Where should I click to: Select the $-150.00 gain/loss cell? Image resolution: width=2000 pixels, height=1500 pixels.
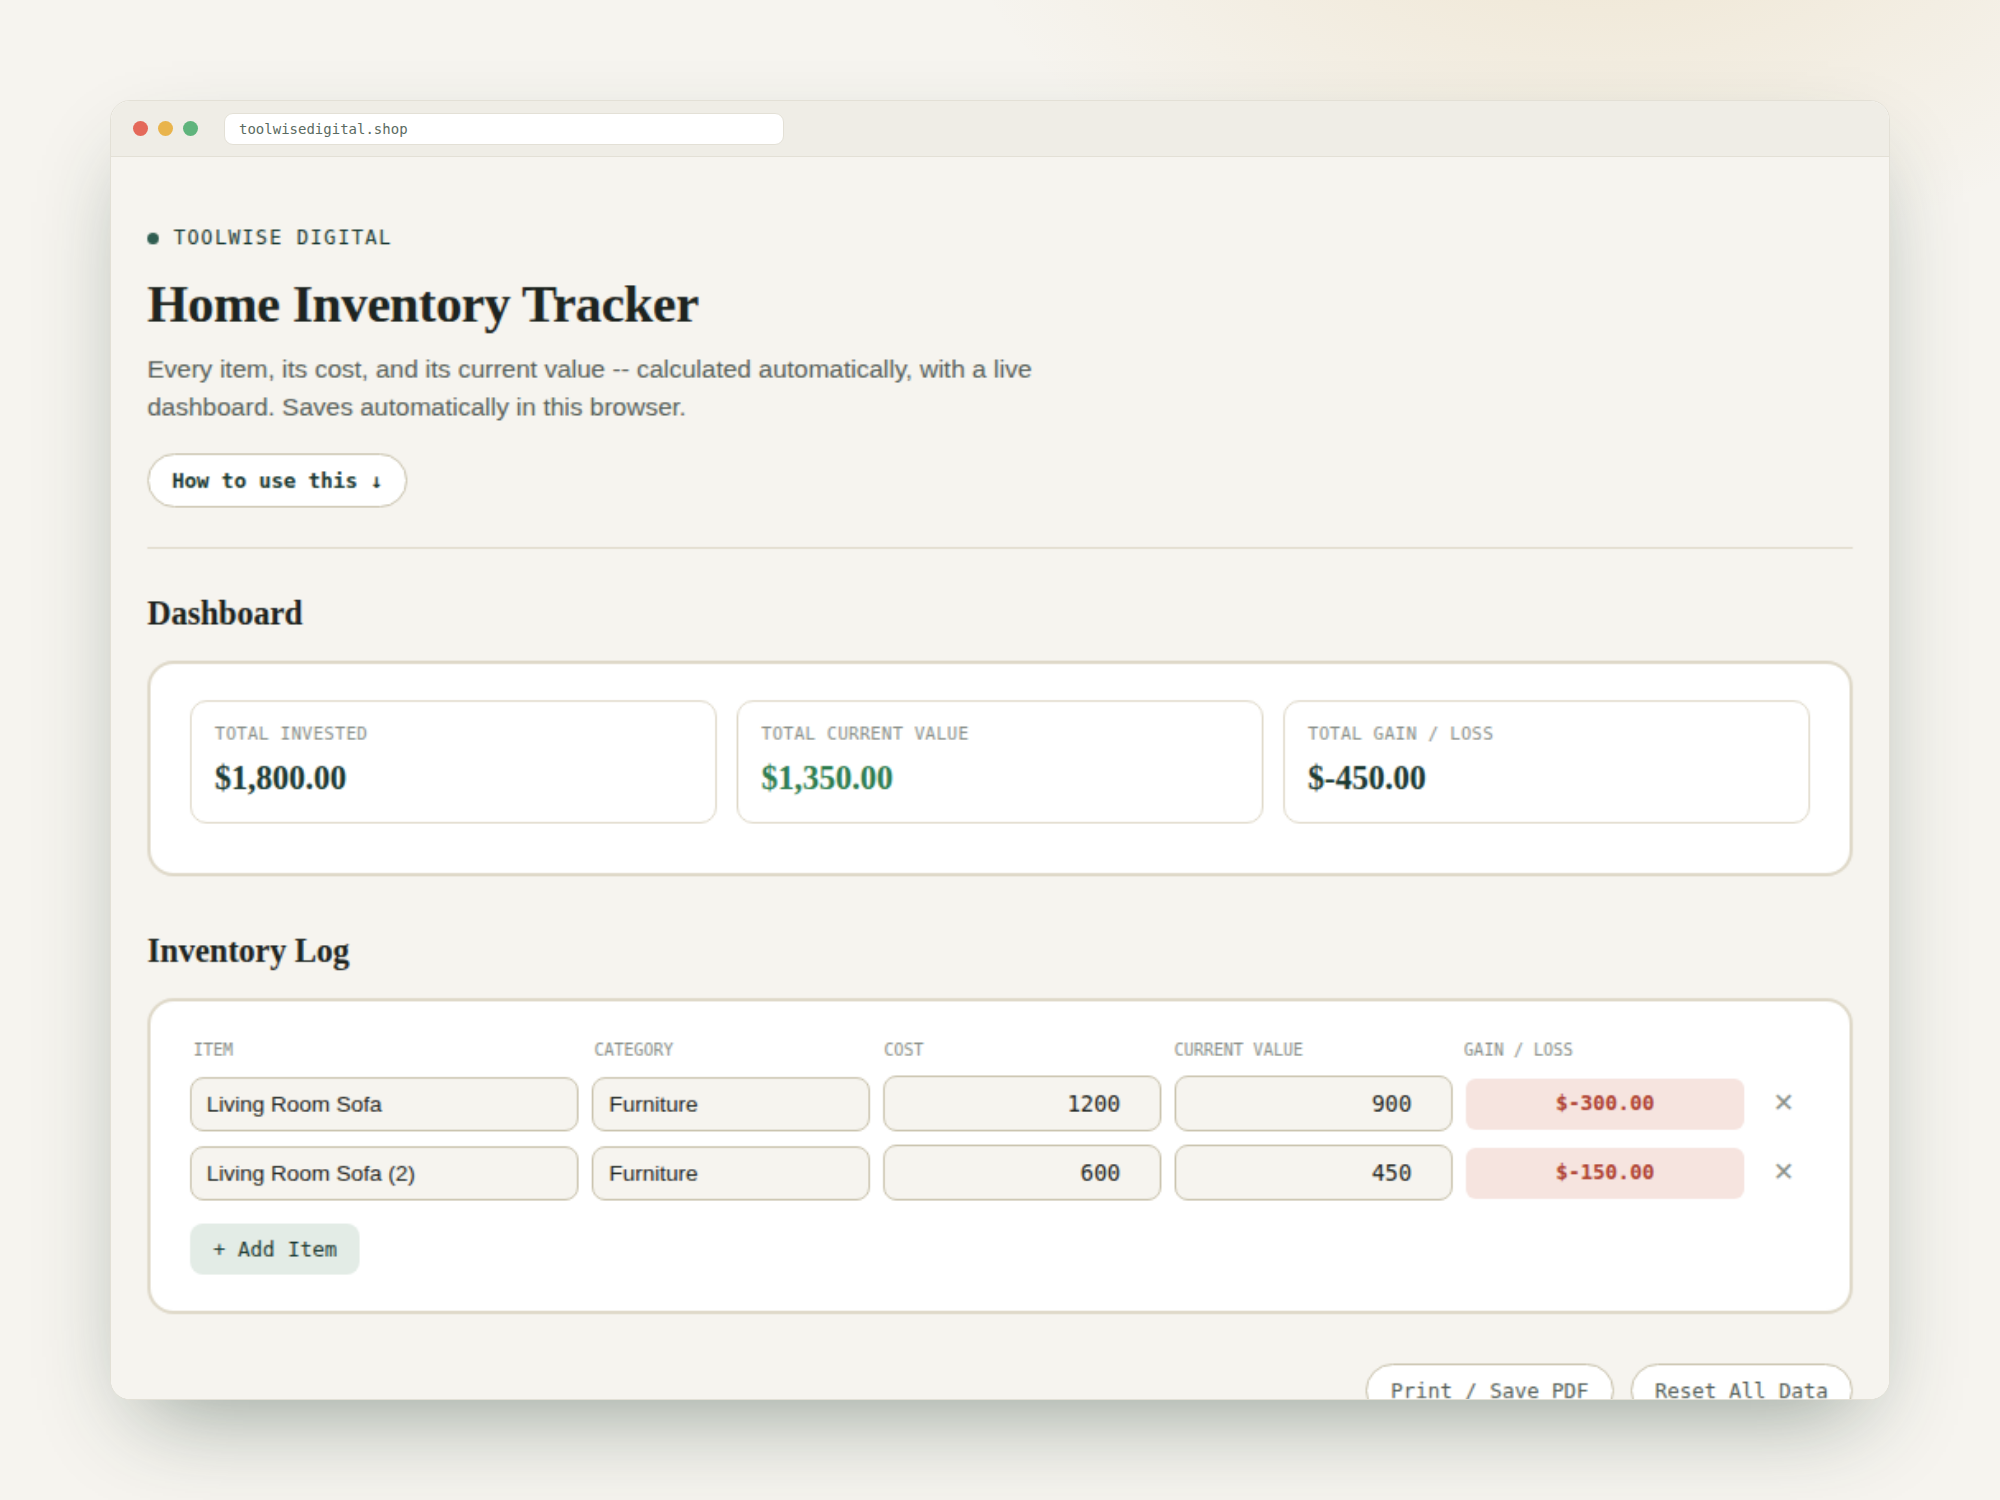click(x=1605, y=1172)
